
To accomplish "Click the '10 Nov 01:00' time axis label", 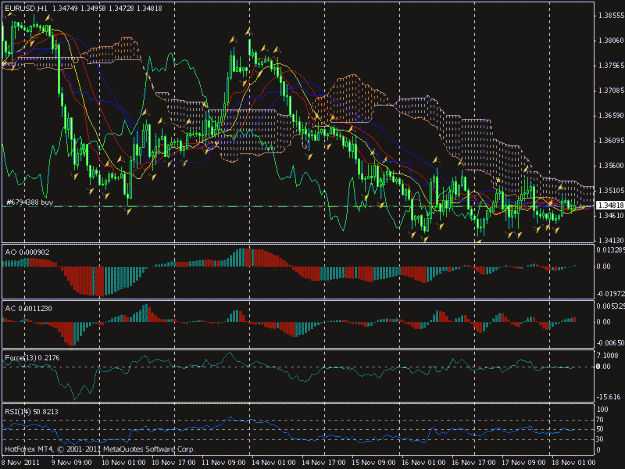I will pos(124,463).
